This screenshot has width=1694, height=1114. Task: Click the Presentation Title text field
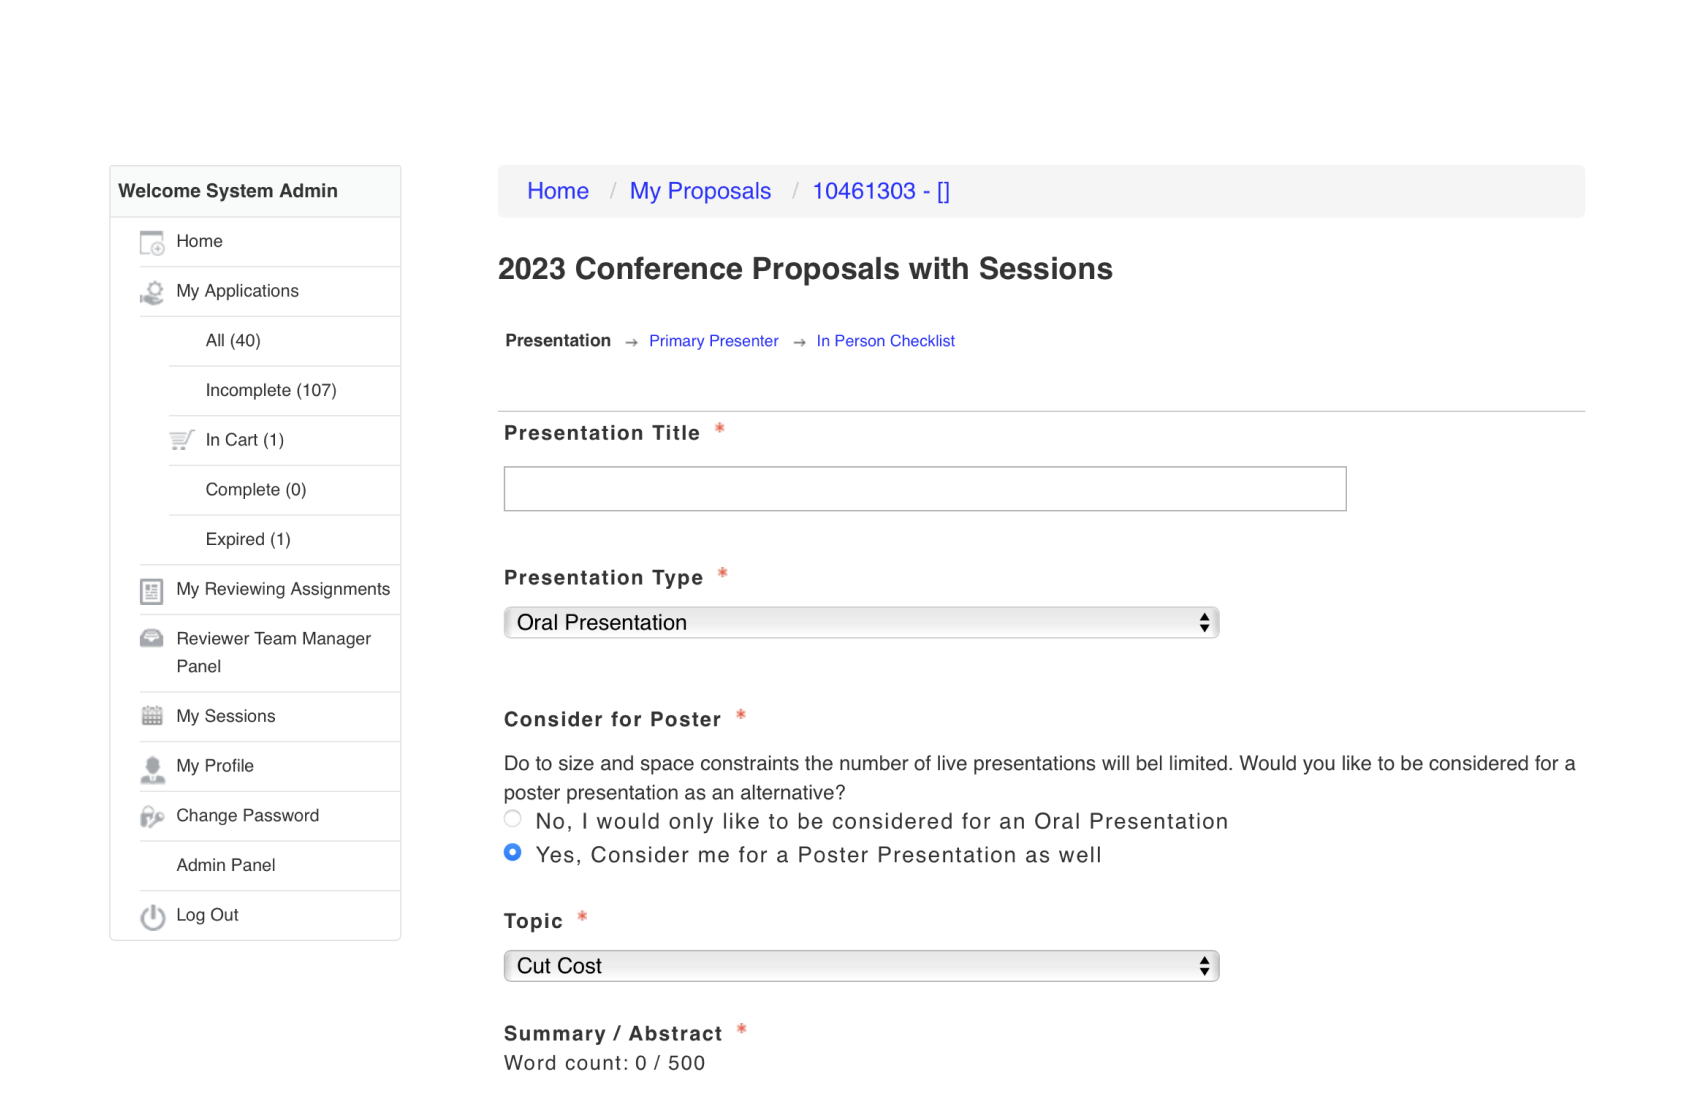[x=924, y=489]
